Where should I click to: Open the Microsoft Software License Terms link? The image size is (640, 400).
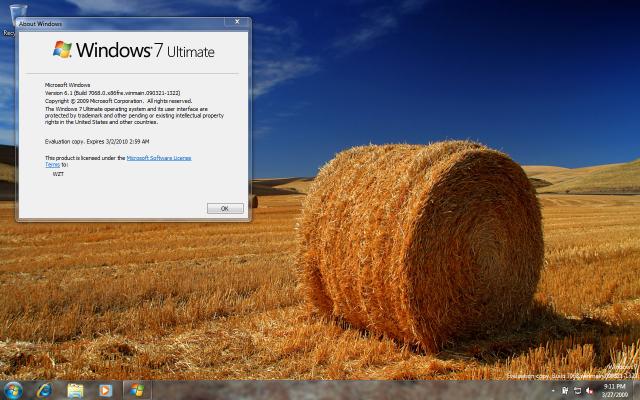(158, 157)
